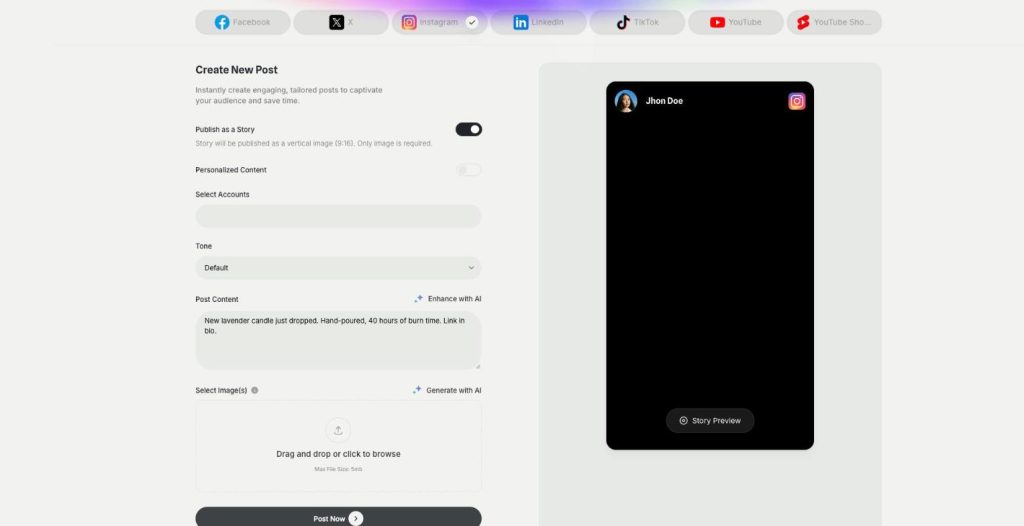Image resolution: width=1024 pixels, height=526 pixels.
Task: Select the YouTube Shorts platform tab
Action: (834, 22)
